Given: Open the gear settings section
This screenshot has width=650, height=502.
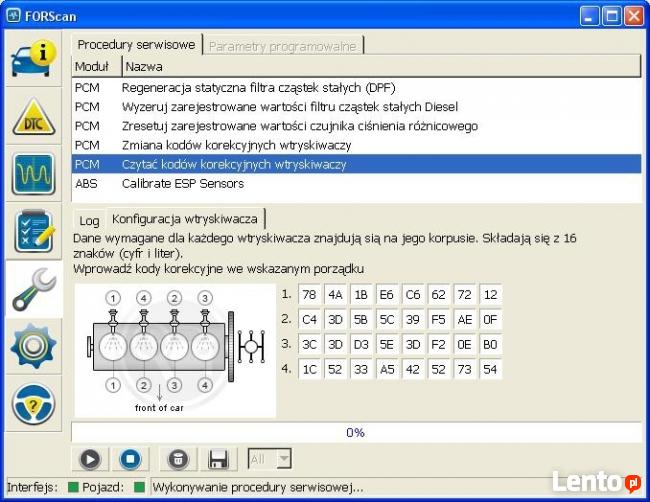Looking at the screenshot, I should (x=34, y=347).
